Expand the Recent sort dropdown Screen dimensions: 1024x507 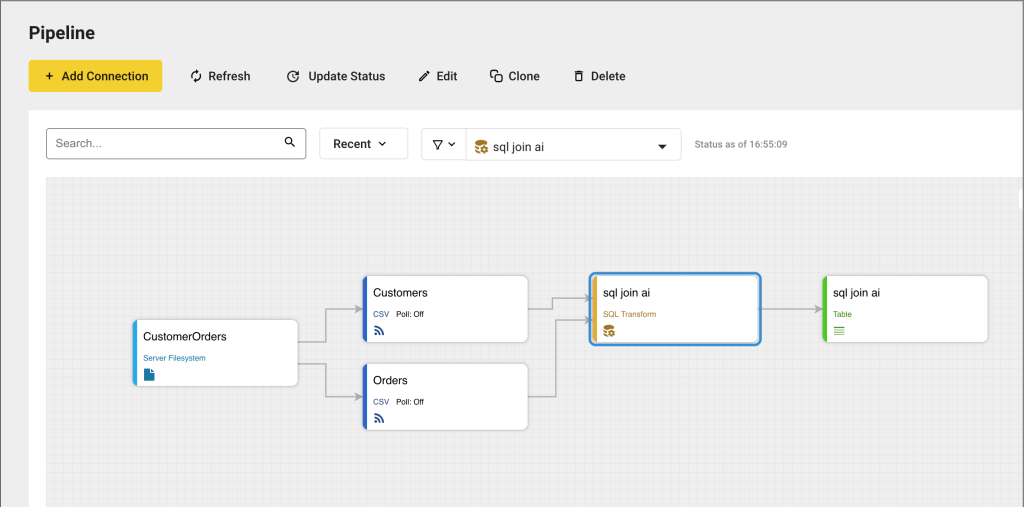click(x=363, y=144)
